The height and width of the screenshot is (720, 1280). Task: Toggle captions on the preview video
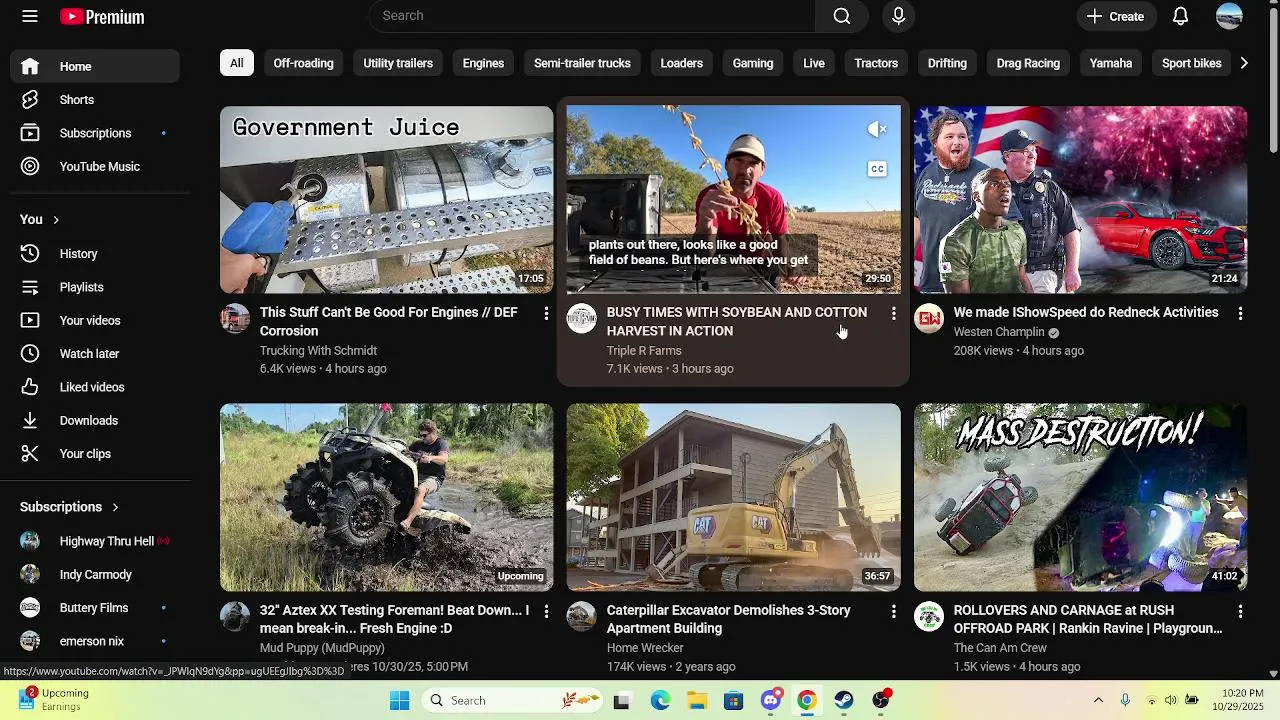(x=877, y=169)
